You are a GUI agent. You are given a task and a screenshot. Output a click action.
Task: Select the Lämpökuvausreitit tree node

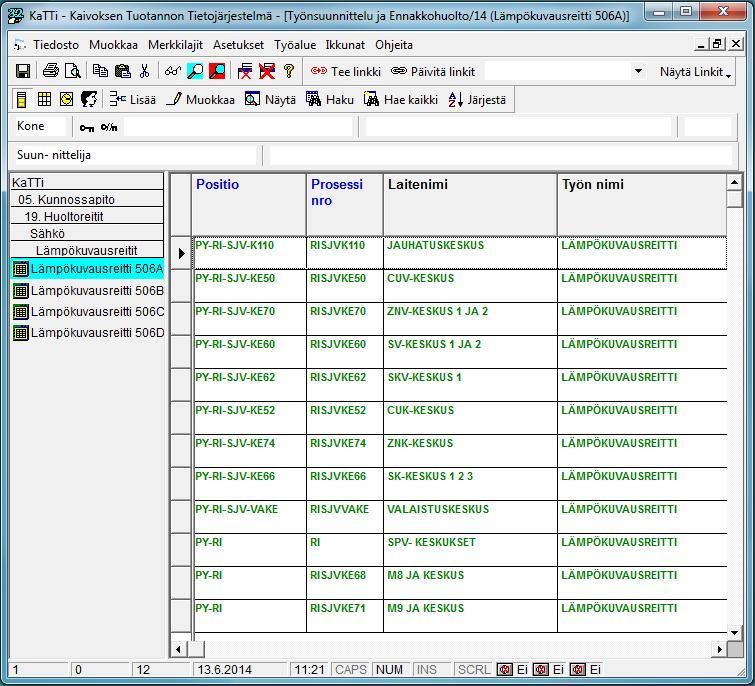tap(87, 250)
